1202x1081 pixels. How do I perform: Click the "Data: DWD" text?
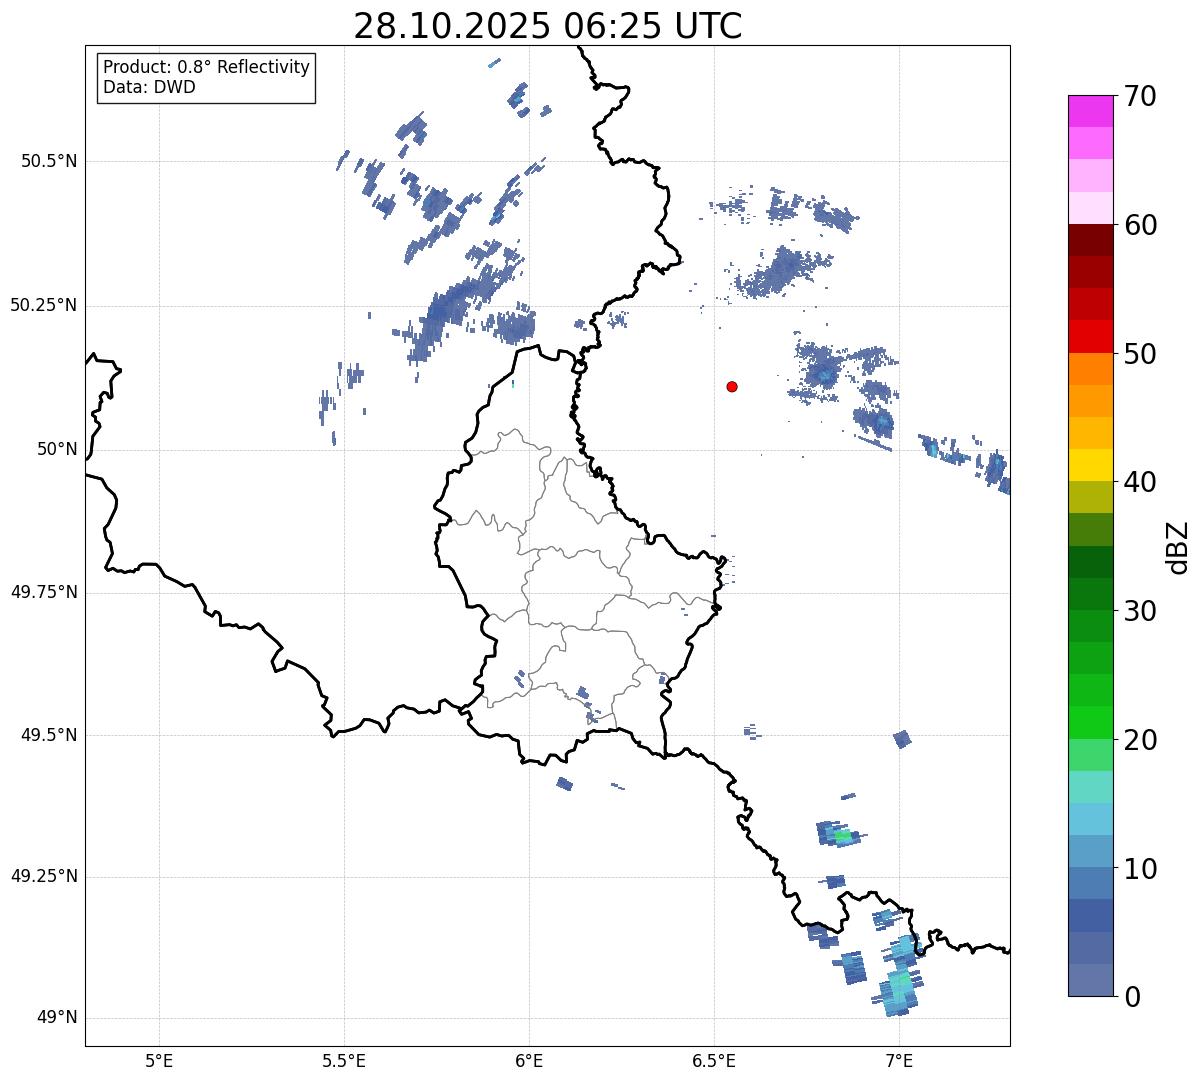coord(149,87)
